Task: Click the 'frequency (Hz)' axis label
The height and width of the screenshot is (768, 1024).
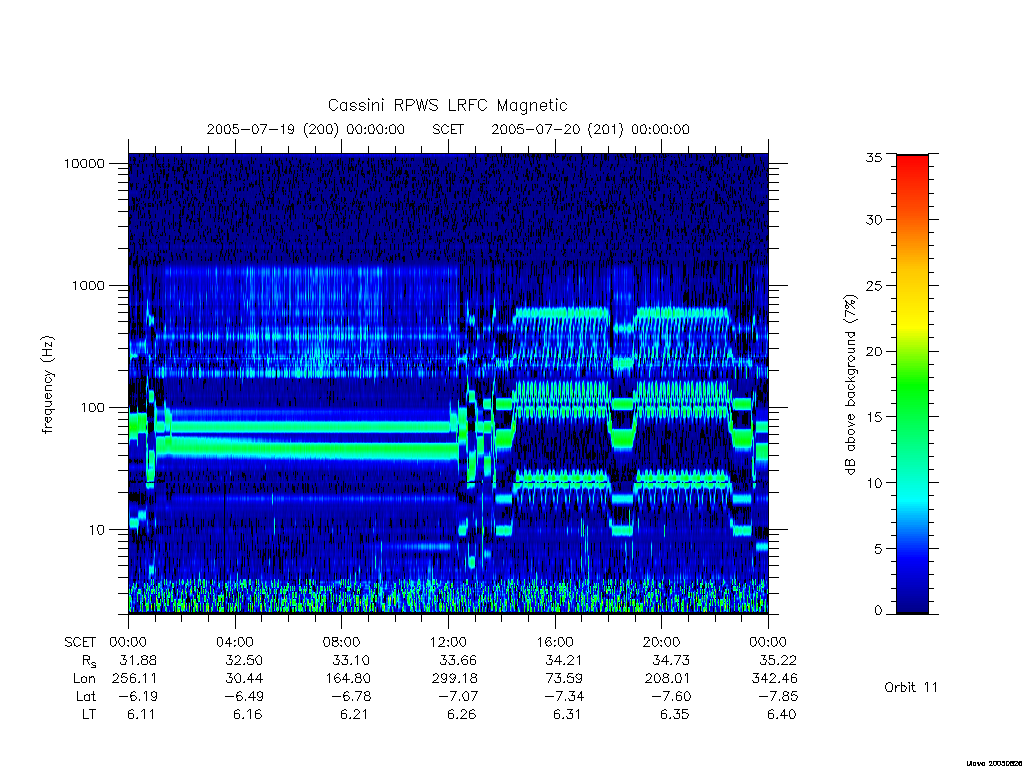Action: click(x=48, y=384)
